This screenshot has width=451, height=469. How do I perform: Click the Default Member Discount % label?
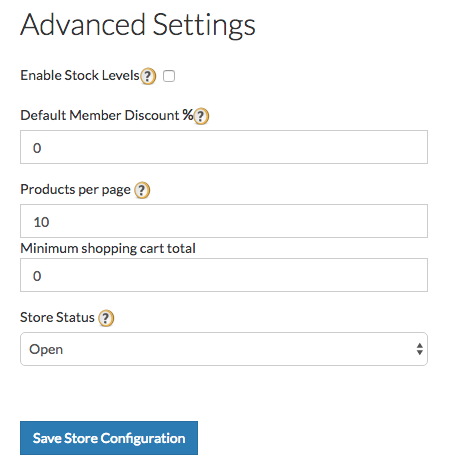coord(107,115)
